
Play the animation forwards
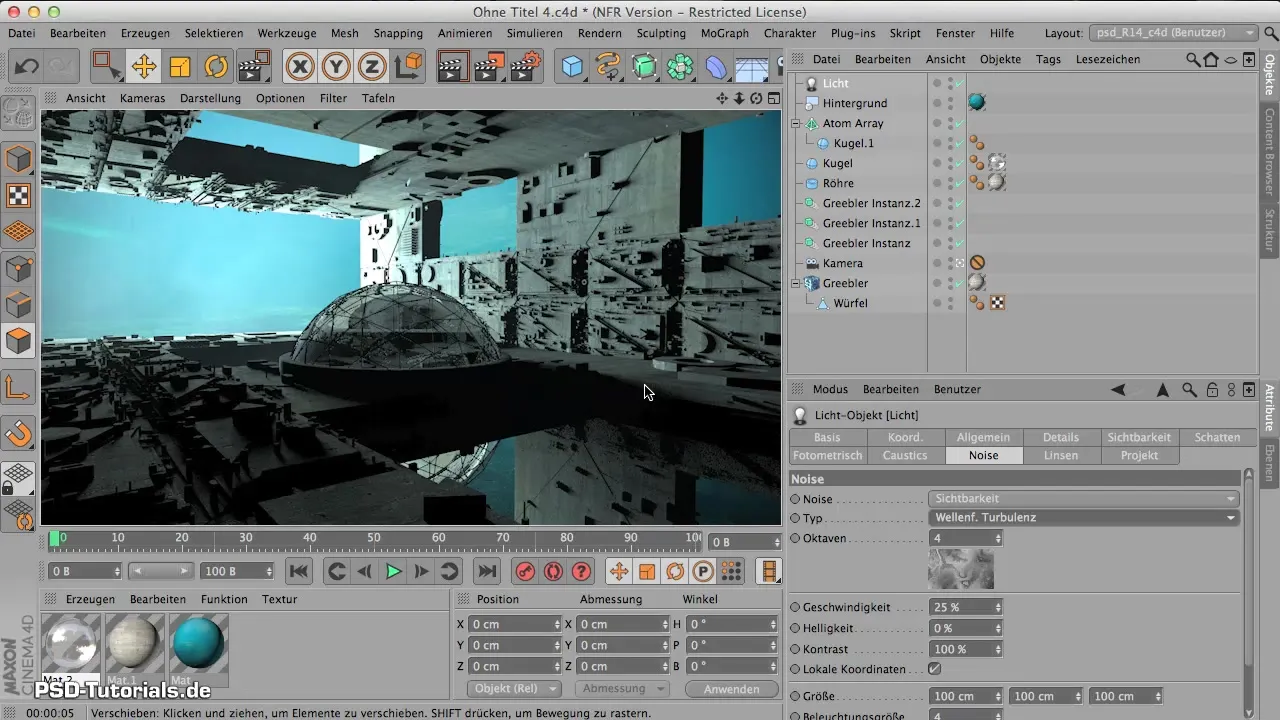coord(393,571)
